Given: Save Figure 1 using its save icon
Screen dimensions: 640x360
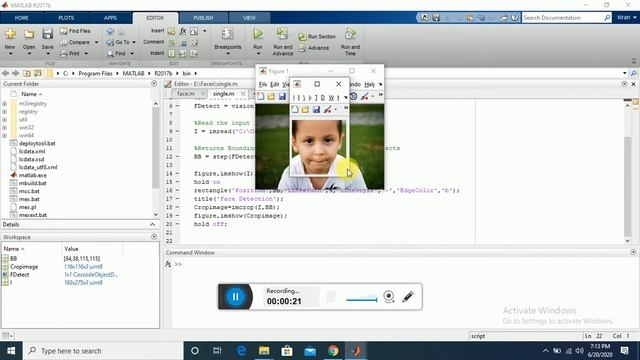Looking at the screenshot, I should pyautogui.click(x=282, y=97).
